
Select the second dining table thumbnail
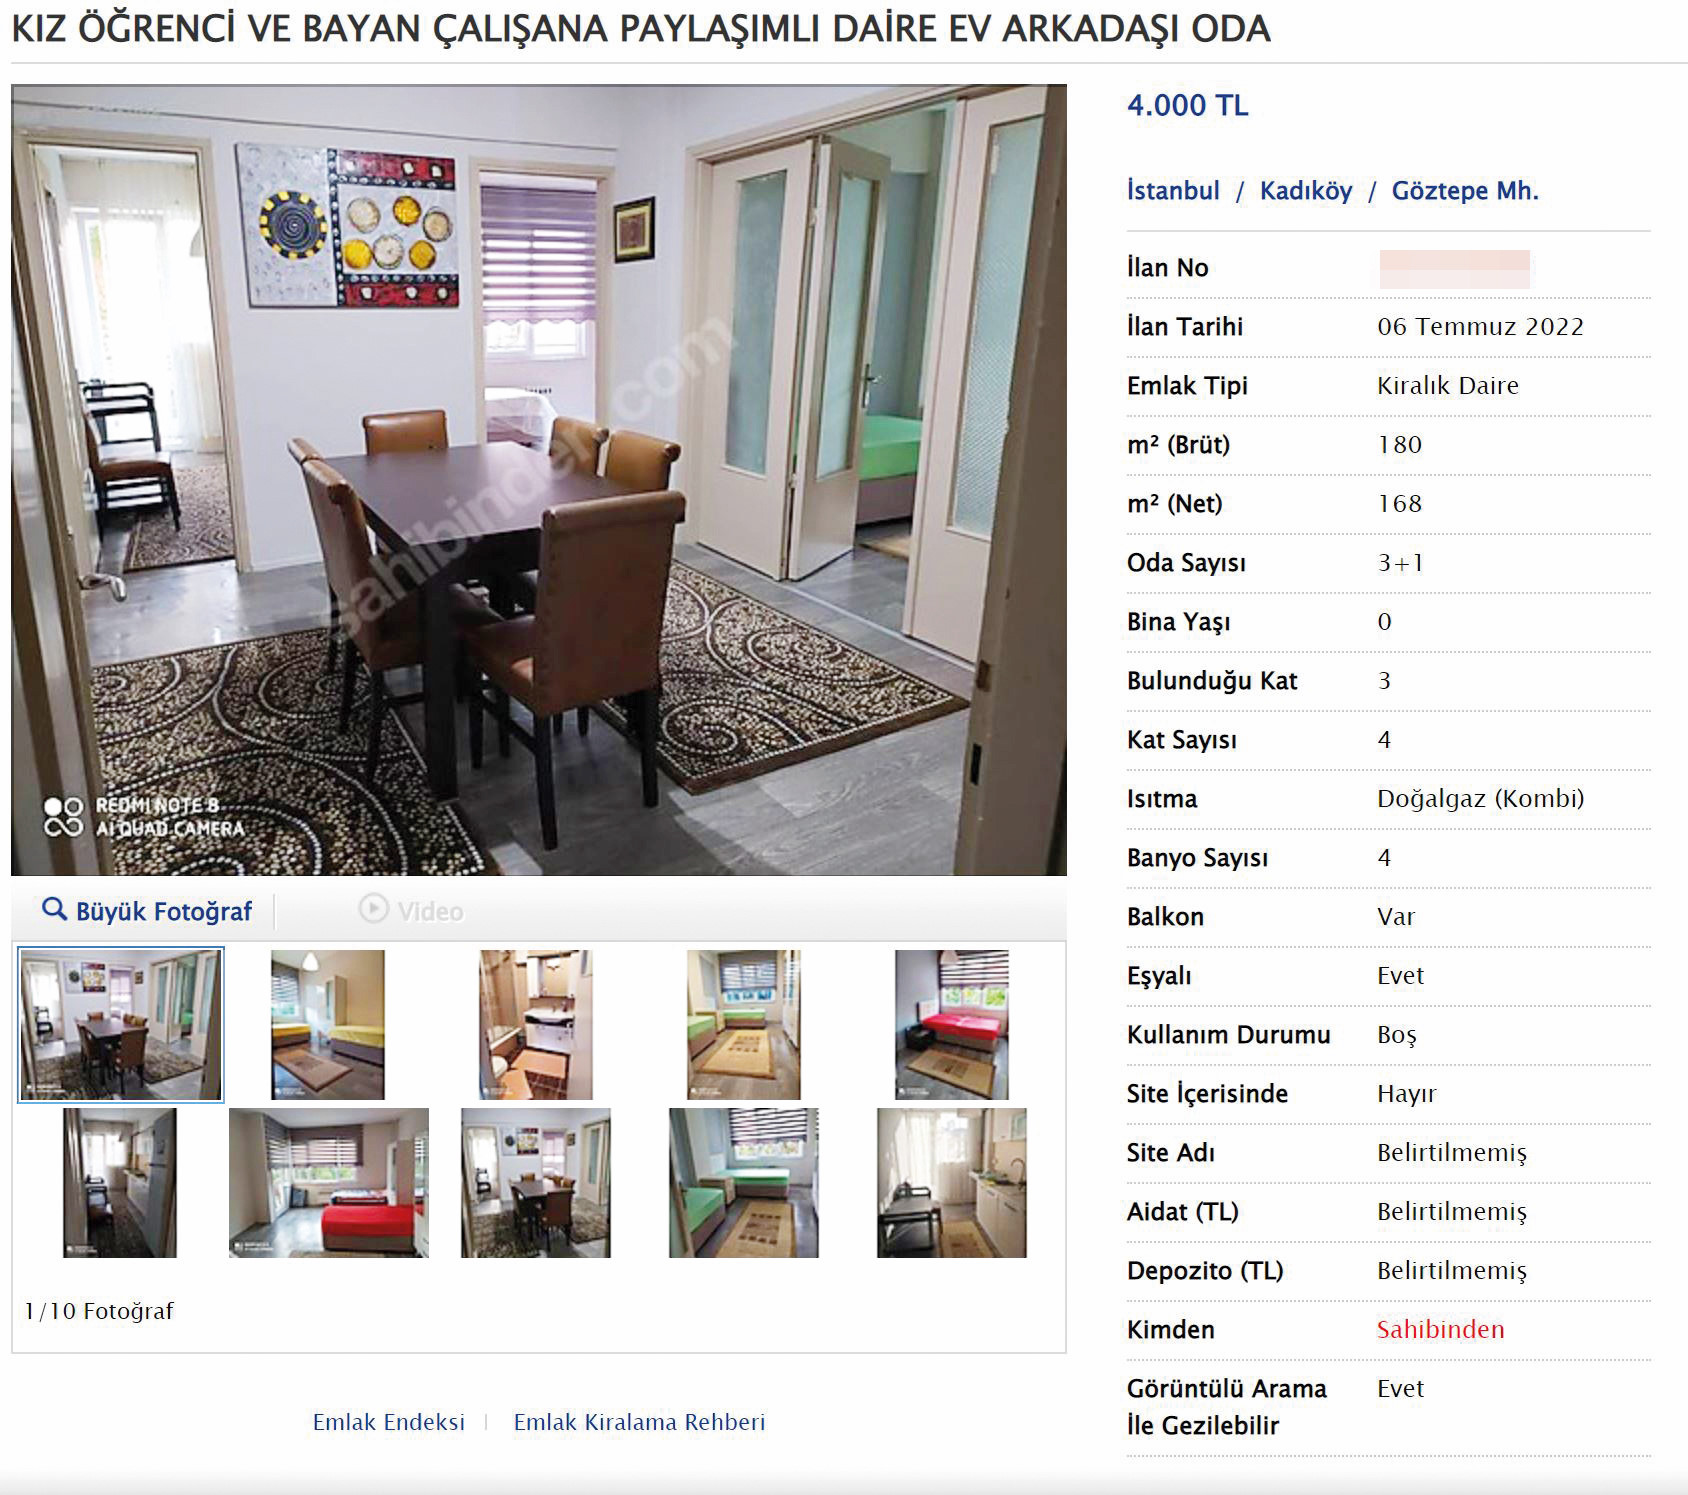536,1183
